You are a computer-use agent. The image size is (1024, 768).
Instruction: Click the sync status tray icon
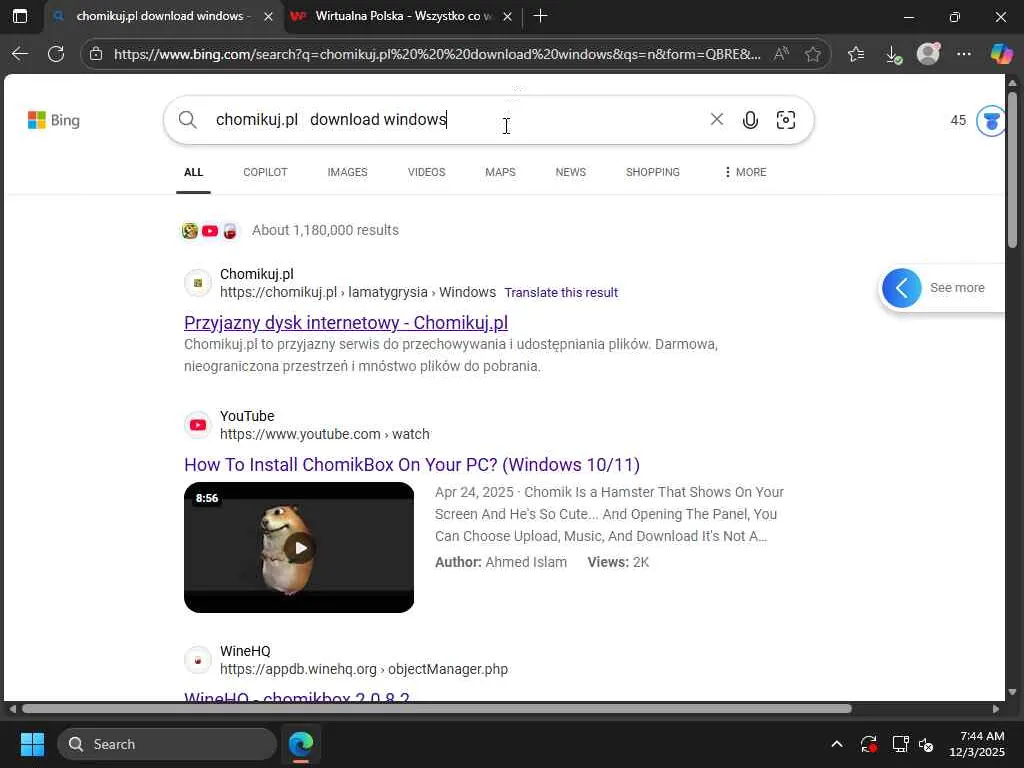(869, 744)
